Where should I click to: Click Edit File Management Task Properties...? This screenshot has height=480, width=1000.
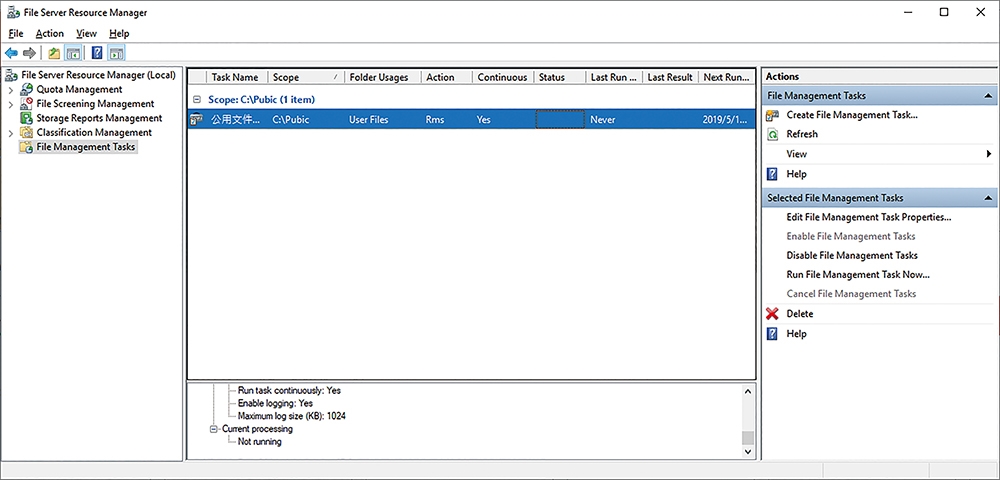869,217
